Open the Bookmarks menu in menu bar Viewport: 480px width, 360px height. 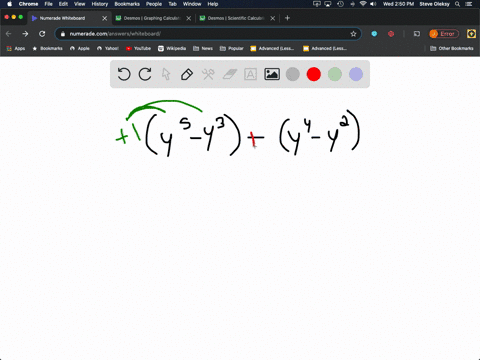127,4
